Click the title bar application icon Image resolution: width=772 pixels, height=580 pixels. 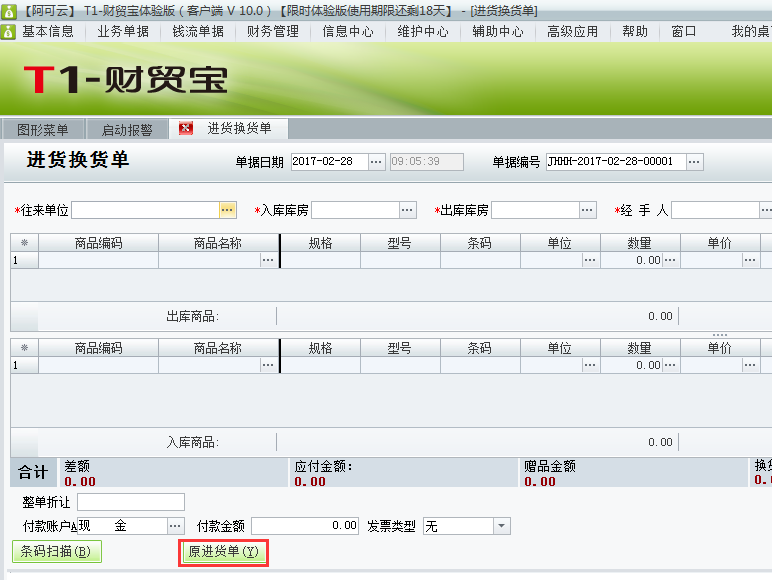pyautogui.click(x=8, y=10)
